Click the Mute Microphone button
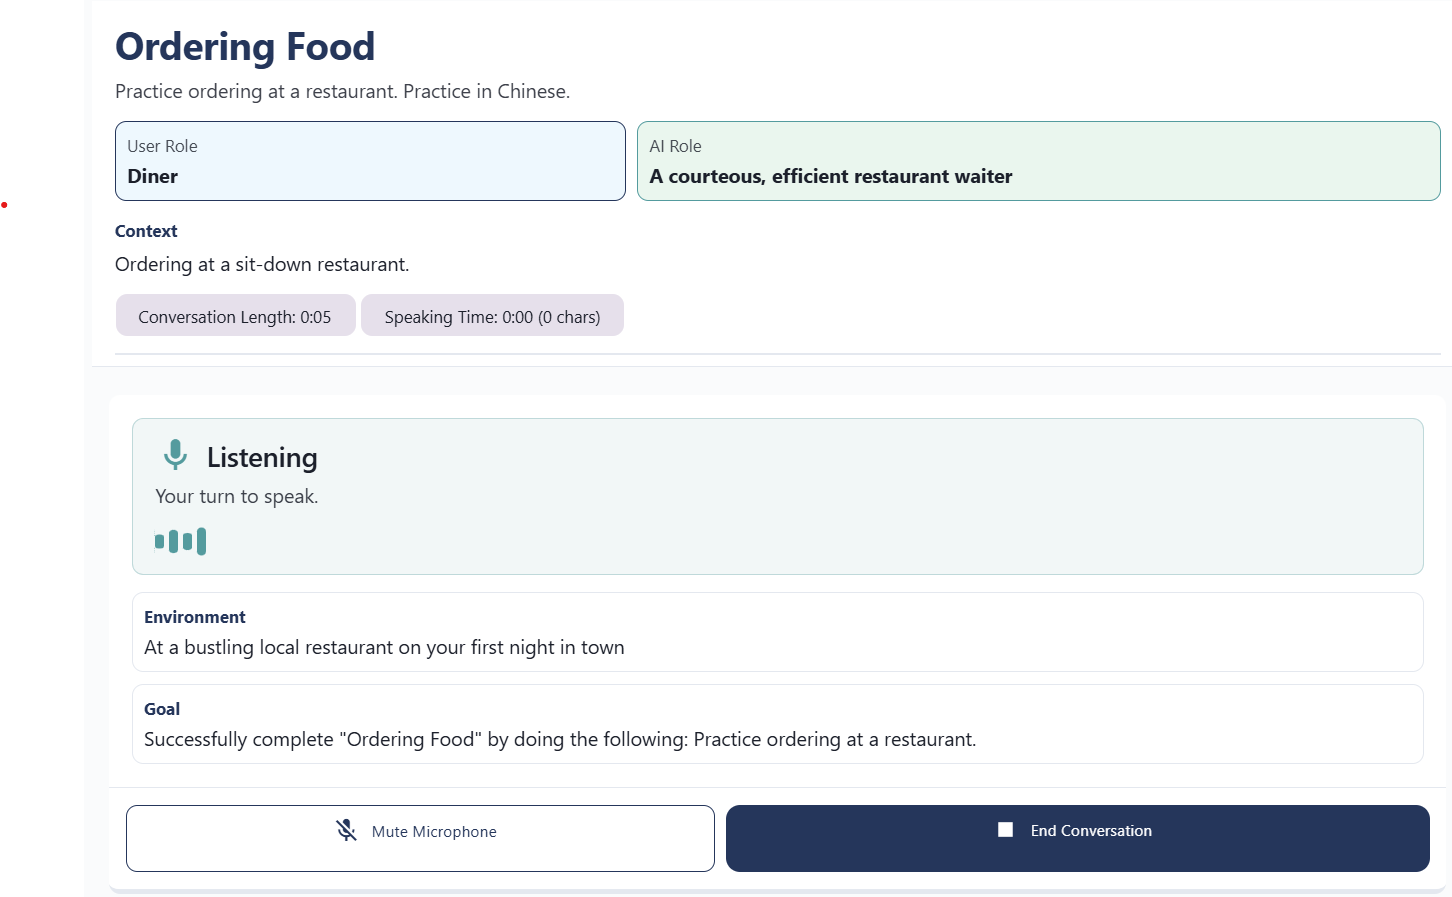Screen dimensions: 1452x897 click(420, 838)
